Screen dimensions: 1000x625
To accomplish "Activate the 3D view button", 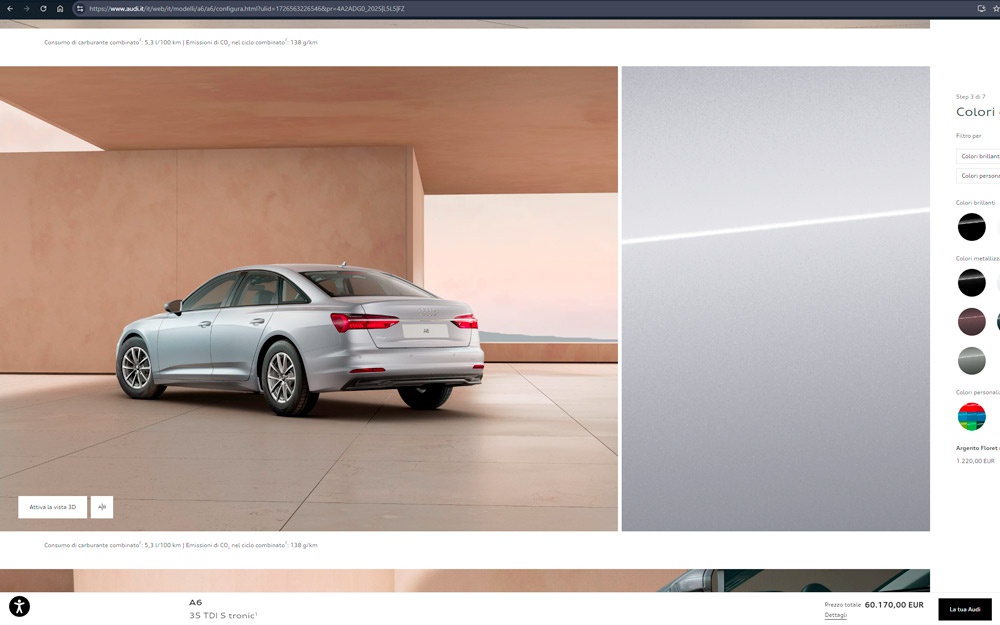I will 52,507.
